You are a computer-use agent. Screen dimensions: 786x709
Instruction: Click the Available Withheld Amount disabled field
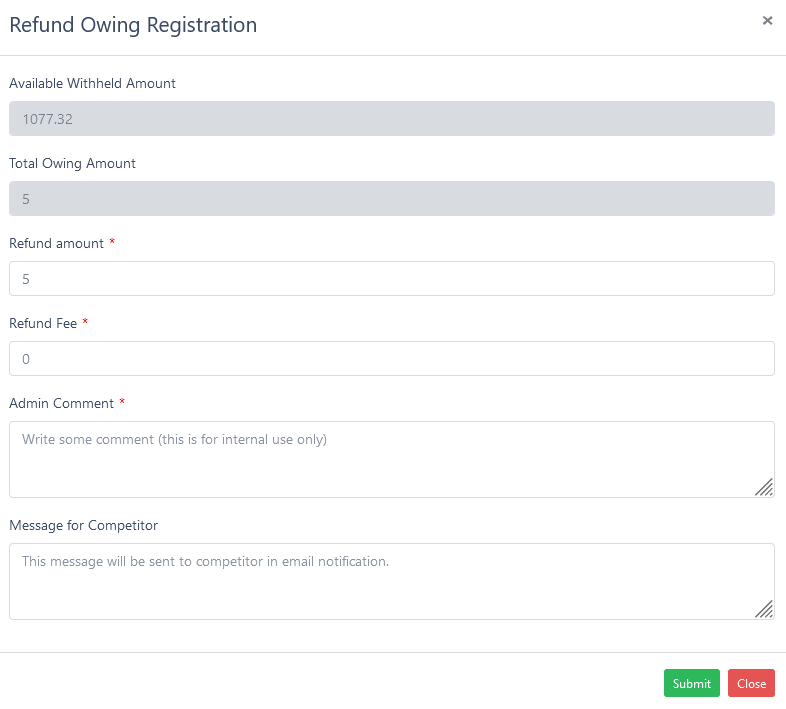tap(392, 119)
